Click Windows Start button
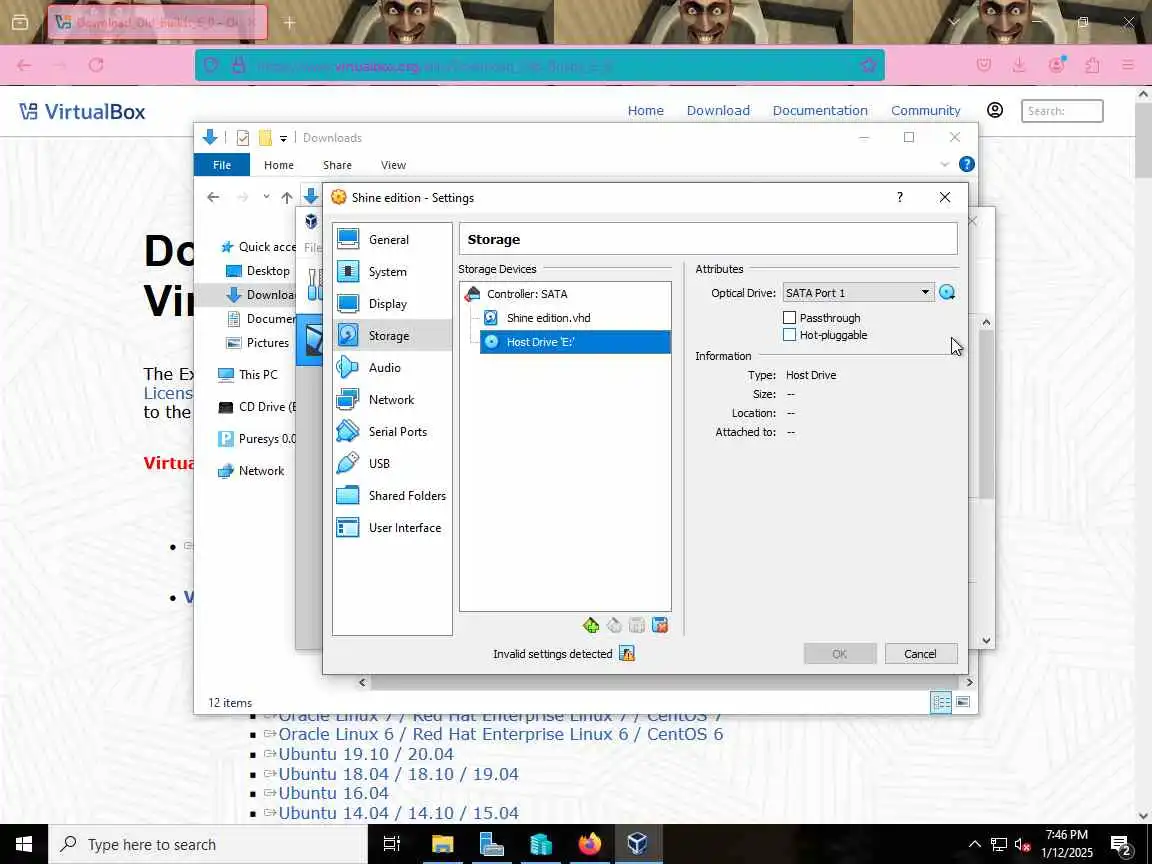 tap(24, 844)
